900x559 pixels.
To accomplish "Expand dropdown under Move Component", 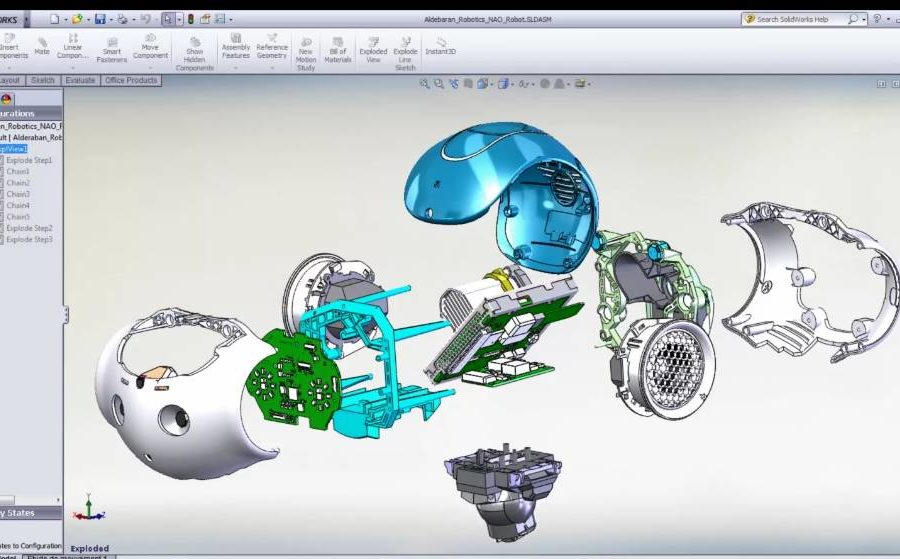I will pos(150,68).
